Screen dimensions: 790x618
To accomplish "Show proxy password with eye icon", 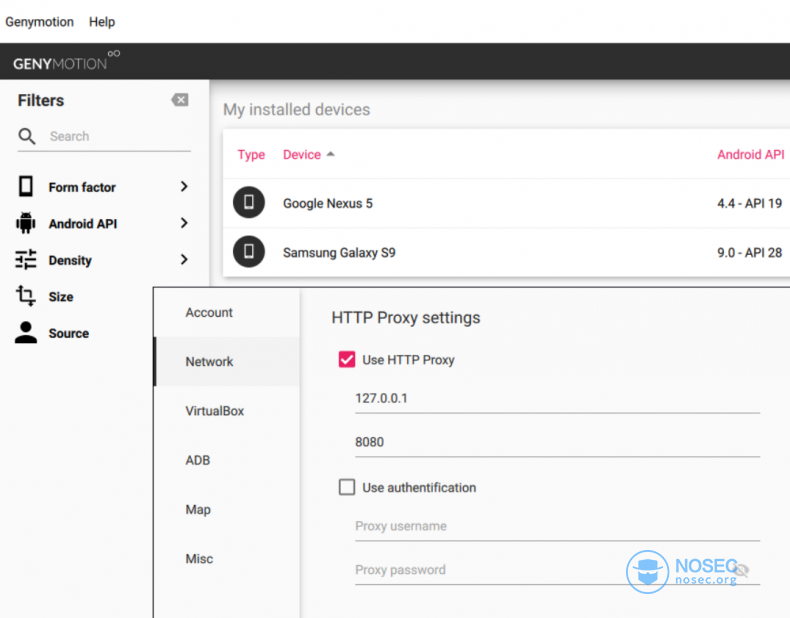I will pos(741,570).
